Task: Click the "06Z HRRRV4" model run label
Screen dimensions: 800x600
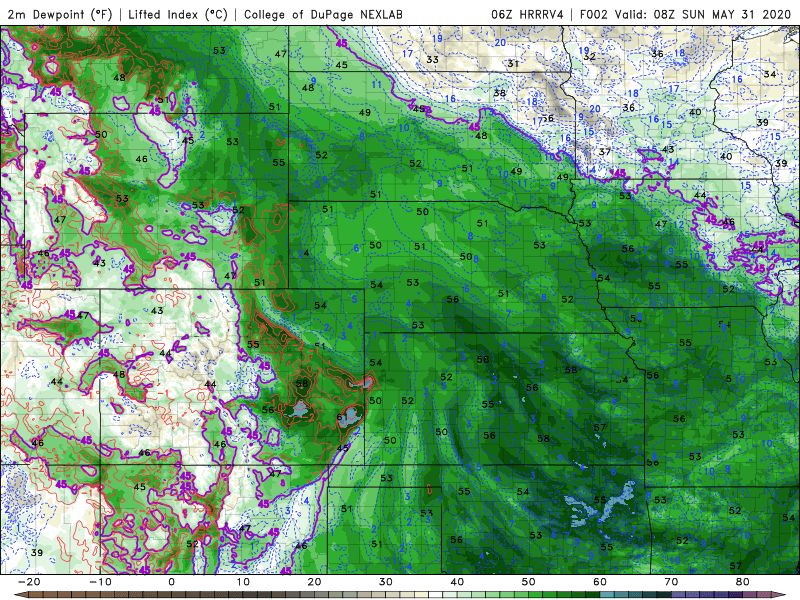Action: tap(527, 14)
